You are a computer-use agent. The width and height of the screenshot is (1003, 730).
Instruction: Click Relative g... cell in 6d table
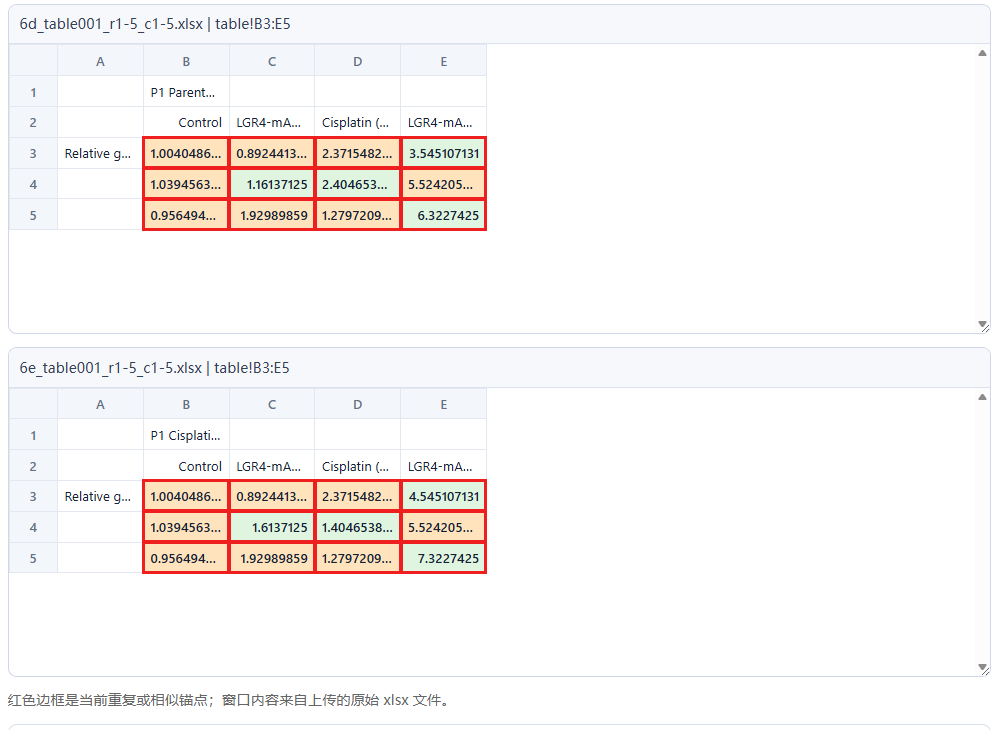(100, 154)
